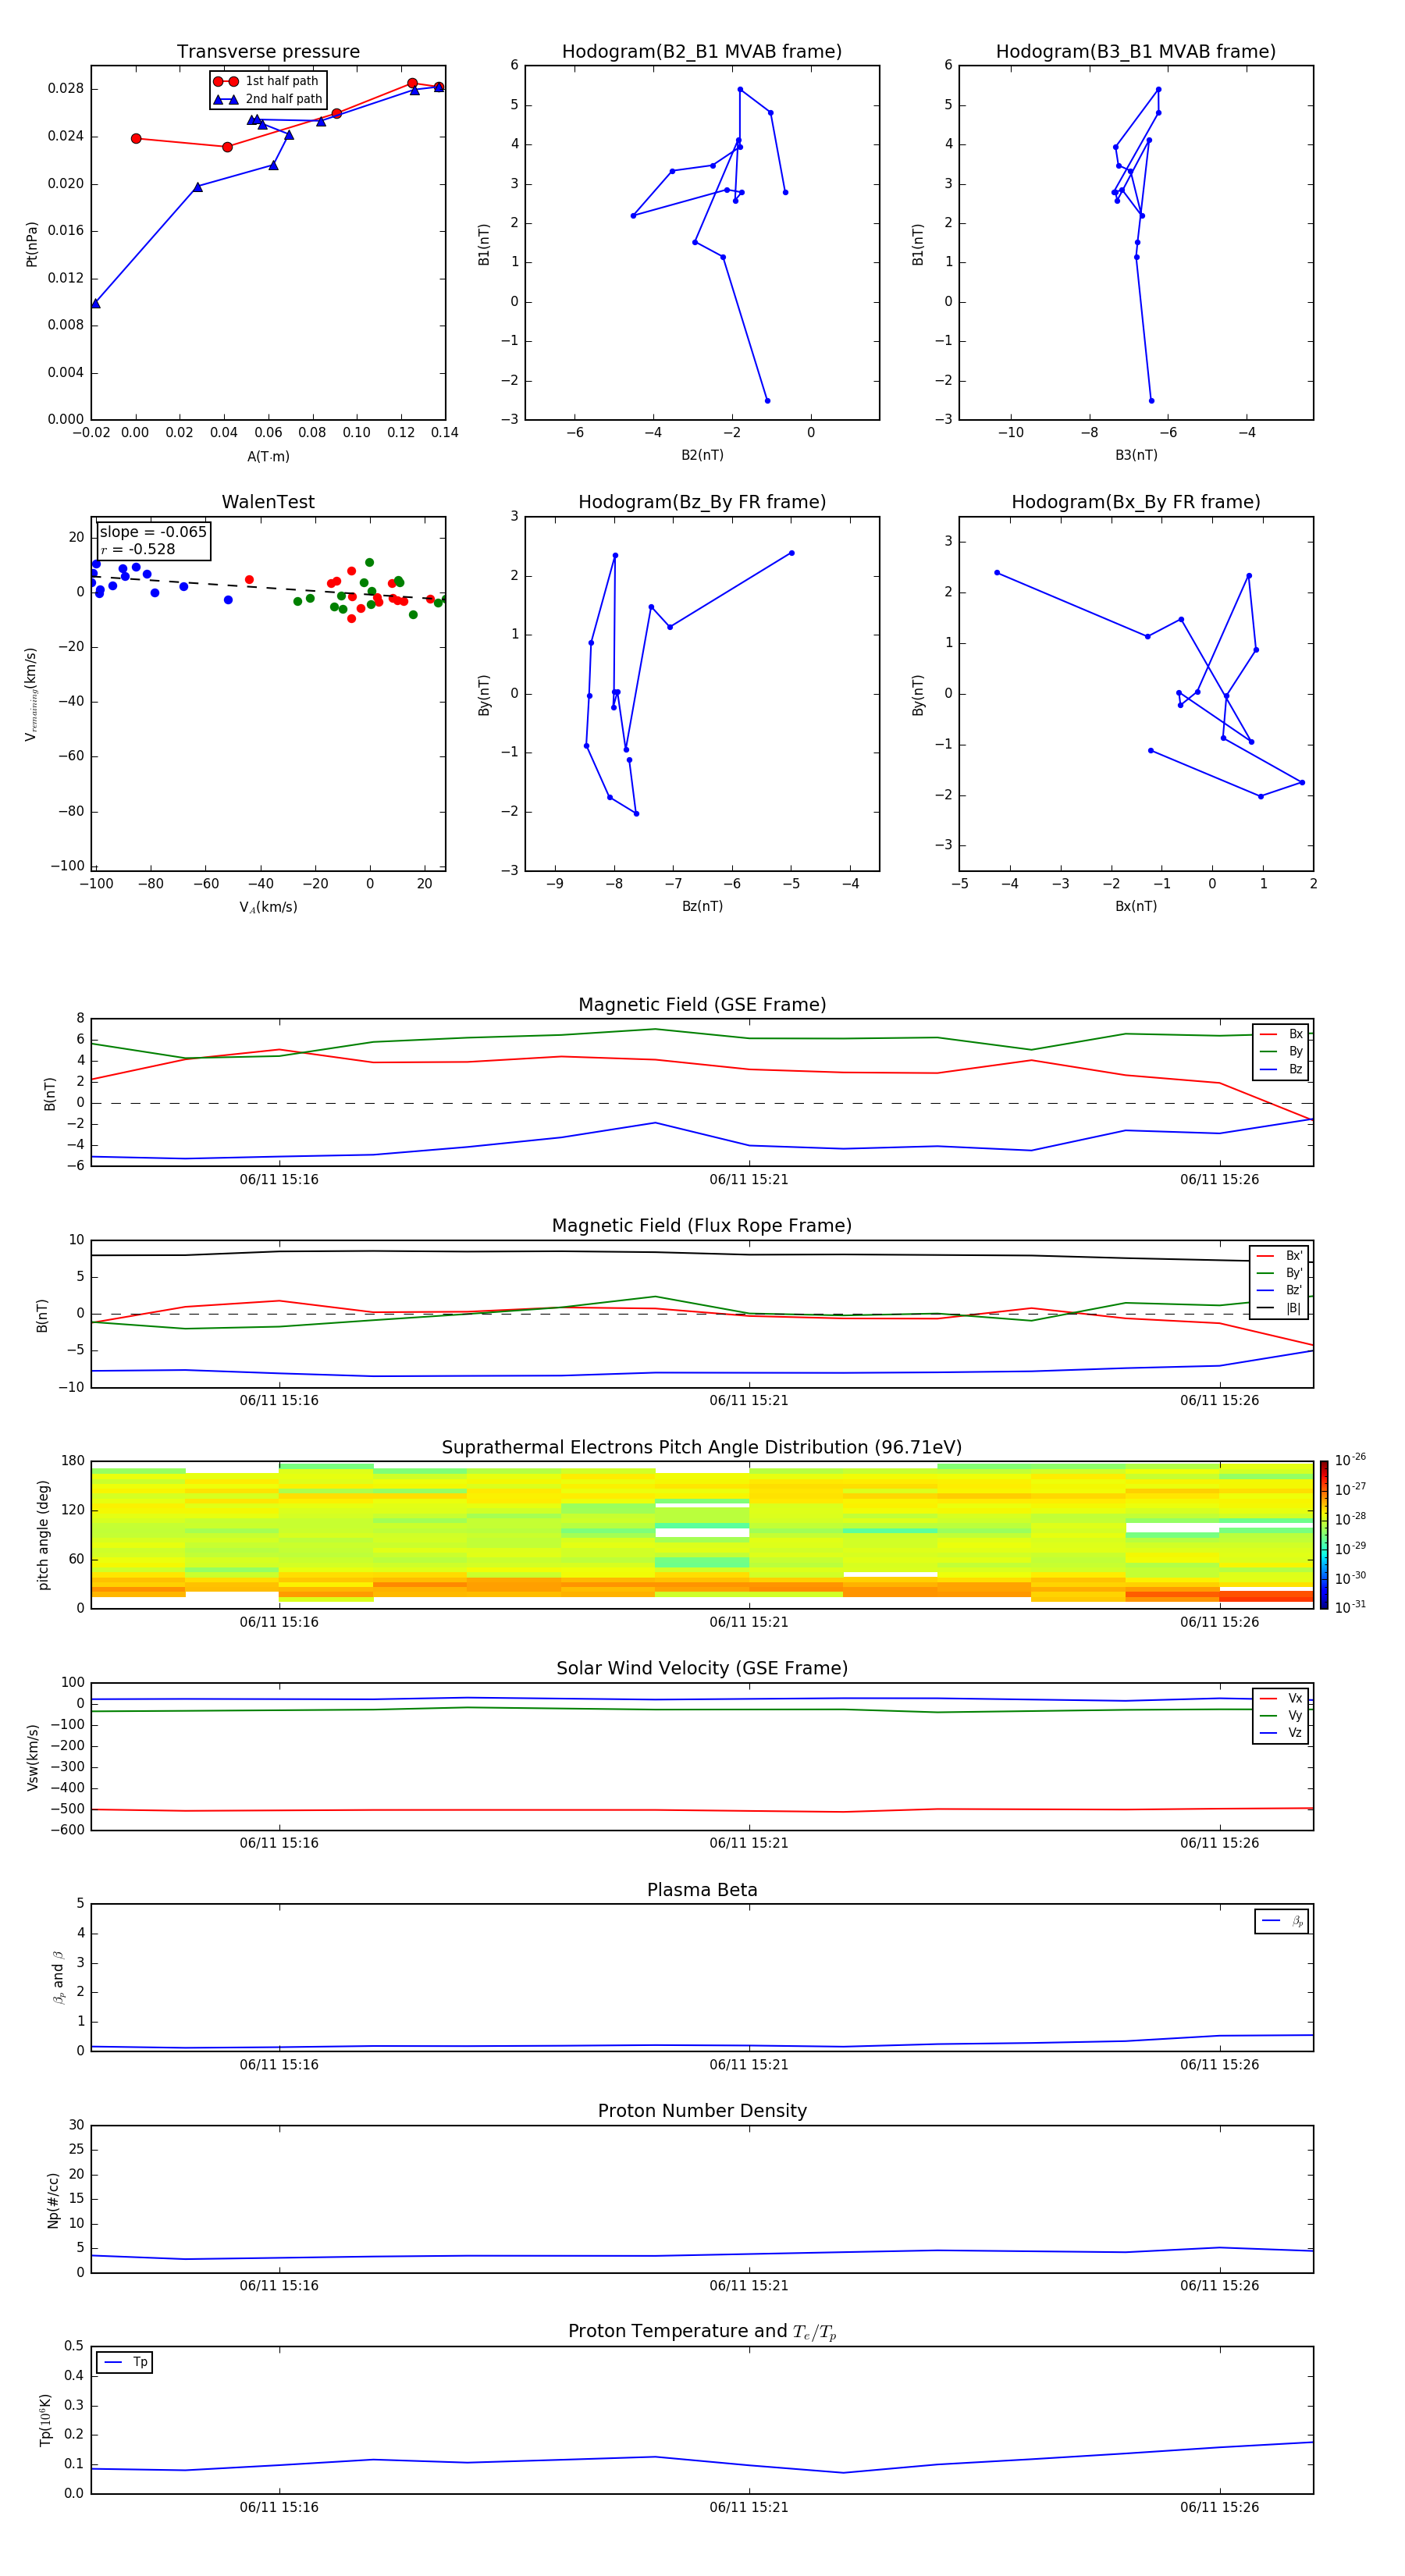
Task: Click the 'Bx' legend entry in GSE field plot
Action: (x=1282, y=1034)
